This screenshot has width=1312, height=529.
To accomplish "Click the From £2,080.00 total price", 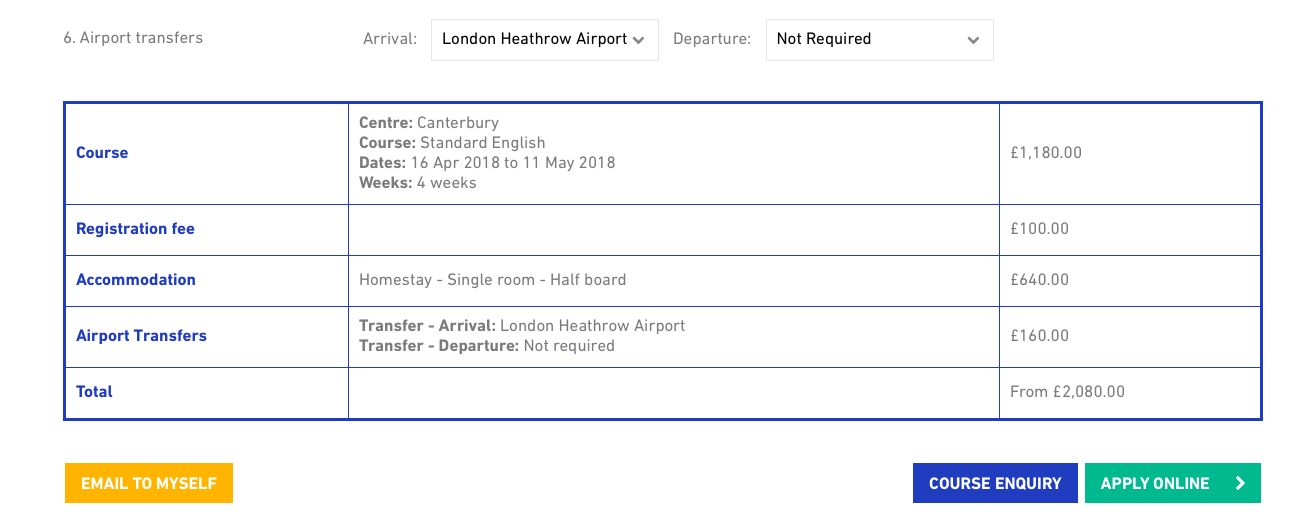I will point(1067,392).
